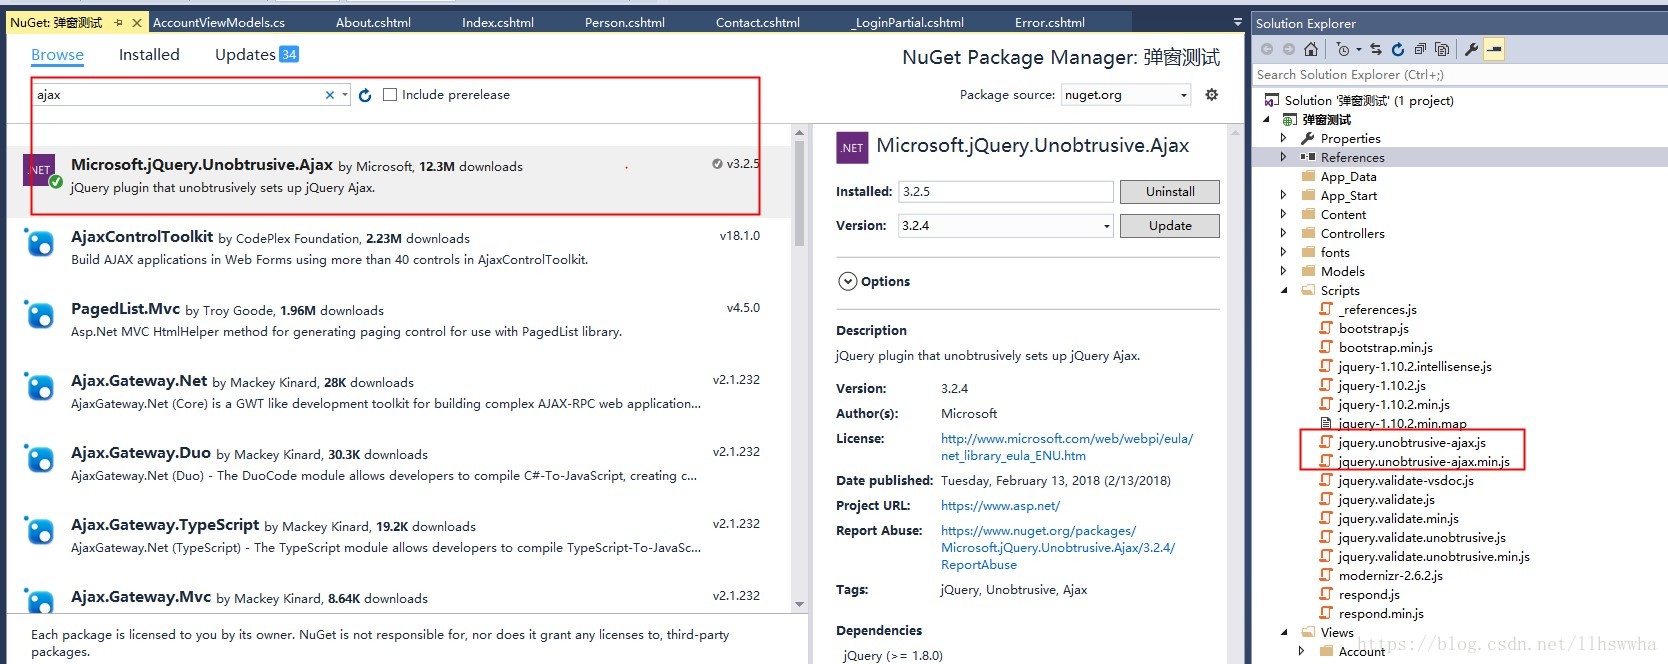The height and width of the screenshot is (664, 1668).
Task: Click Solution '弹窗测试' node icon
Action: pos(1271,100)
